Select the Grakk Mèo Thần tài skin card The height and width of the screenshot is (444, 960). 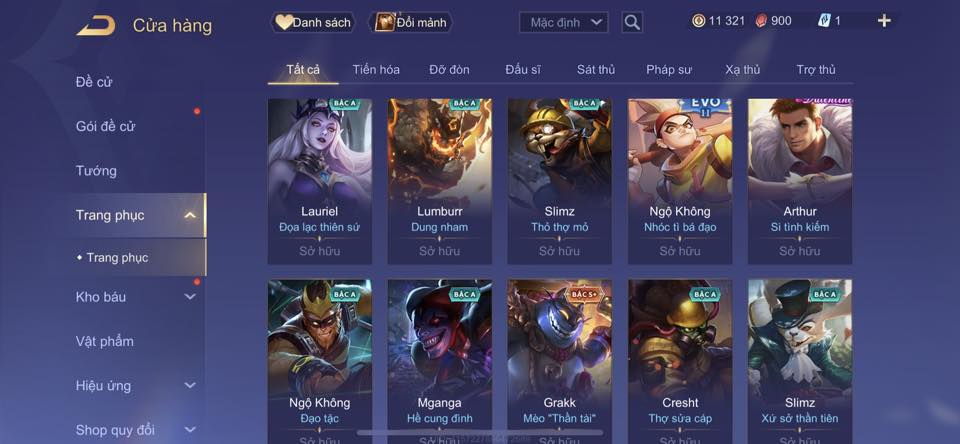pos(560,361)
